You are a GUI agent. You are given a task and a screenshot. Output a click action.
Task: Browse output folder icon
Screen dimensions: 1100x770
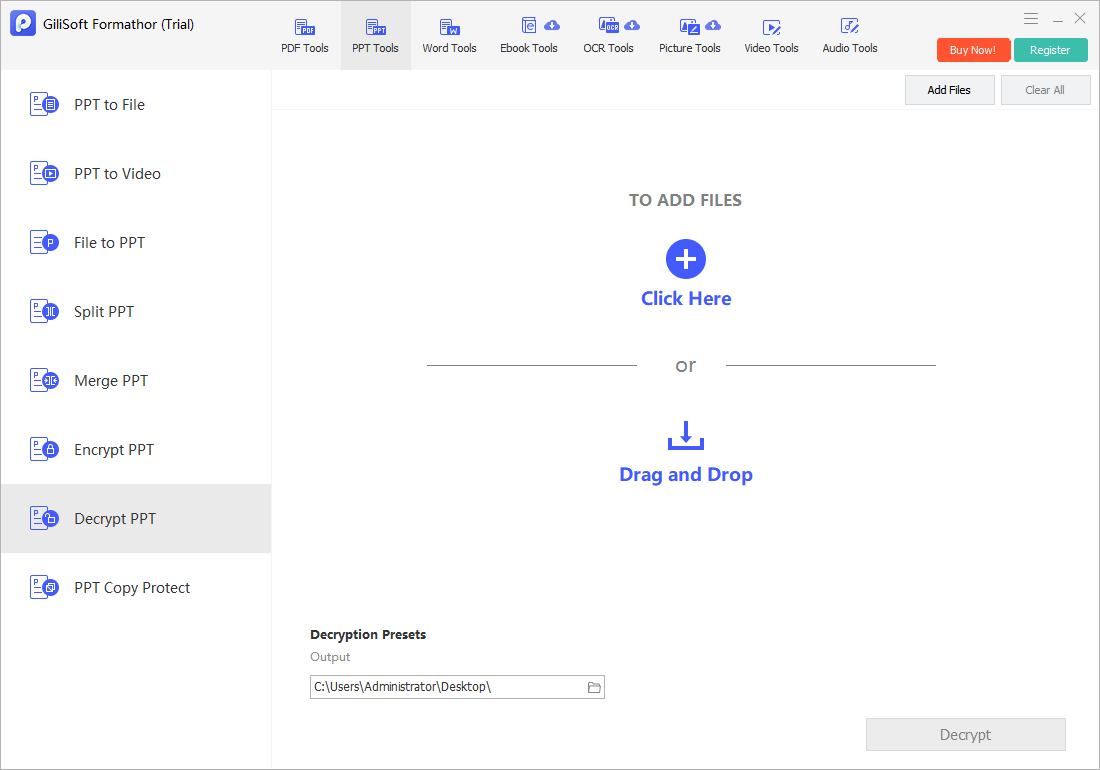(594, 687)
